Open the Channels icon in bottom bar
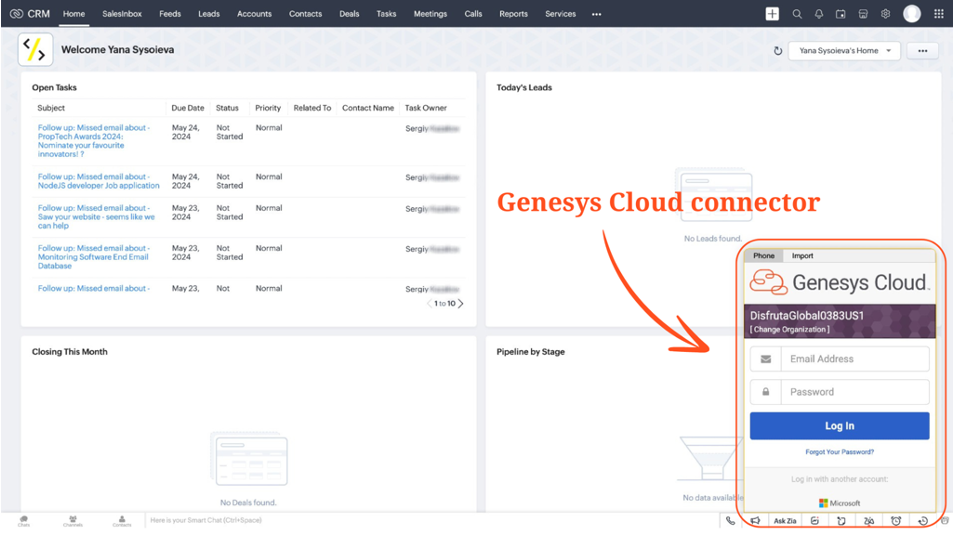Image resolution: width=954 pixels, height=536 pixels. click(72, 521)
